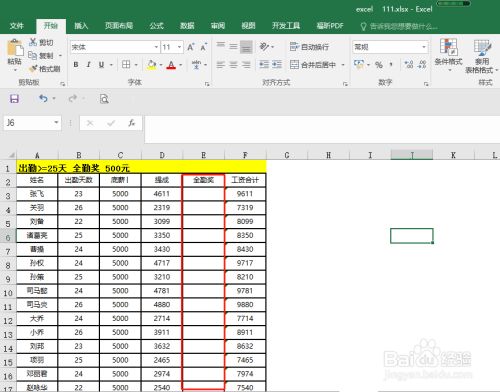Open the Alignment group dialog launcher
Screen dimensions: 500x392
click(x=345, y=84)
